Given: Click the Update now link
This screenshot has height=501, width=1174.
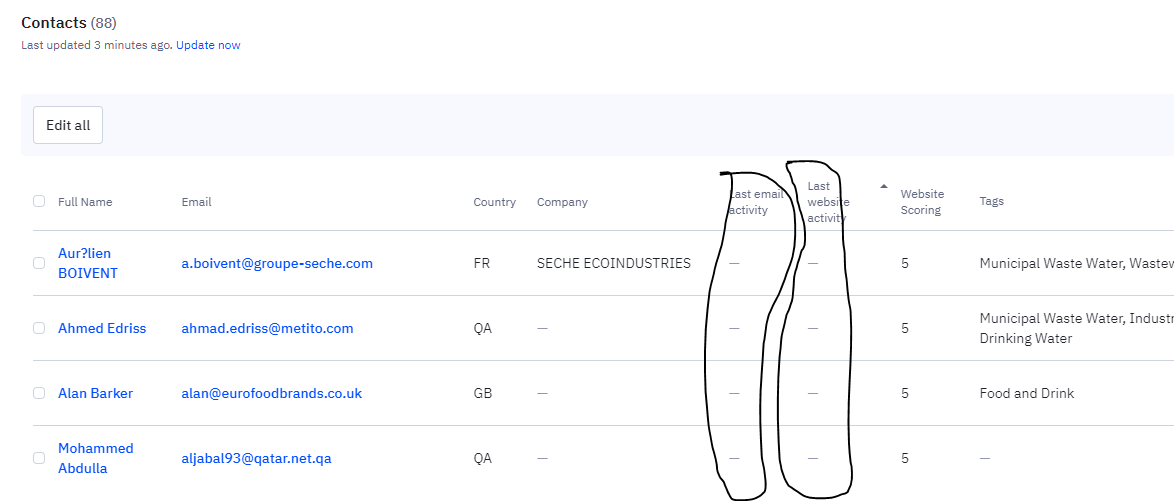Looking at the screenshot, I should [x=208, y=45].
